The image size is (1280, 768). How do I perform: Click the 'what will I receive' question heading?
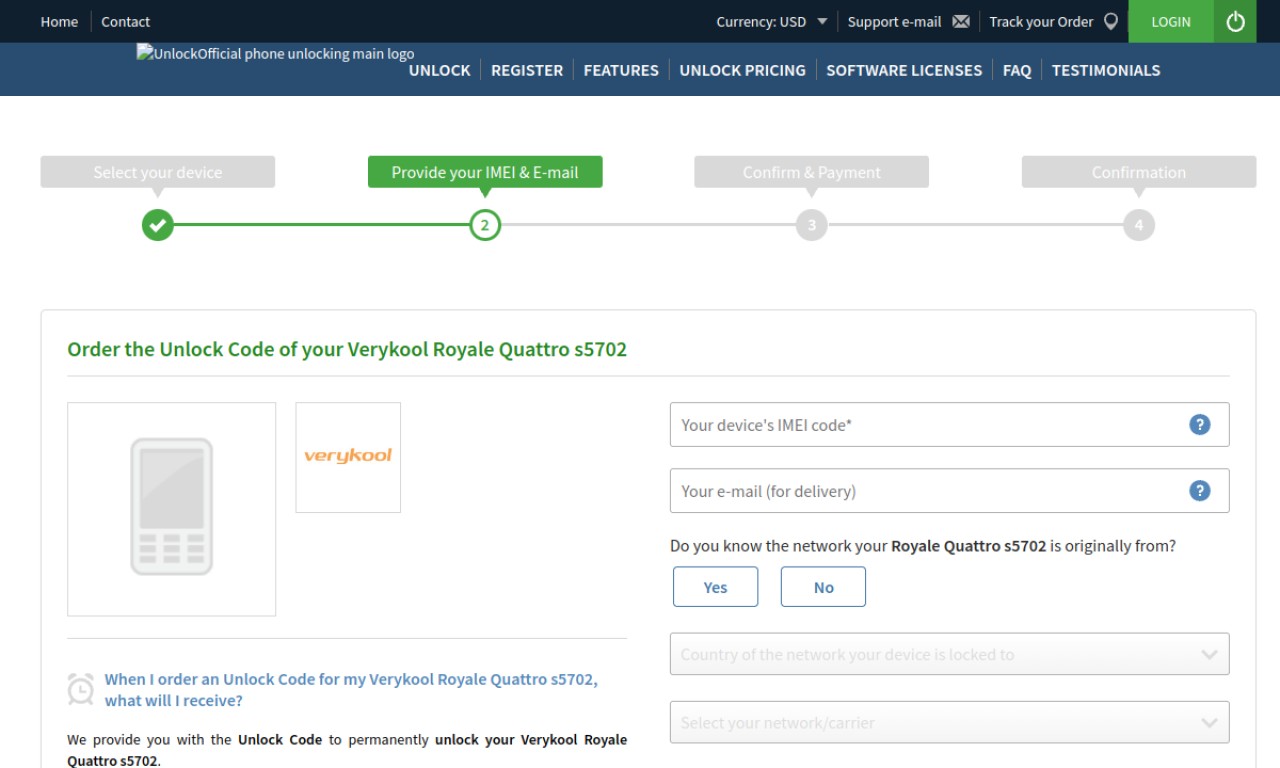tap(351, 690)
